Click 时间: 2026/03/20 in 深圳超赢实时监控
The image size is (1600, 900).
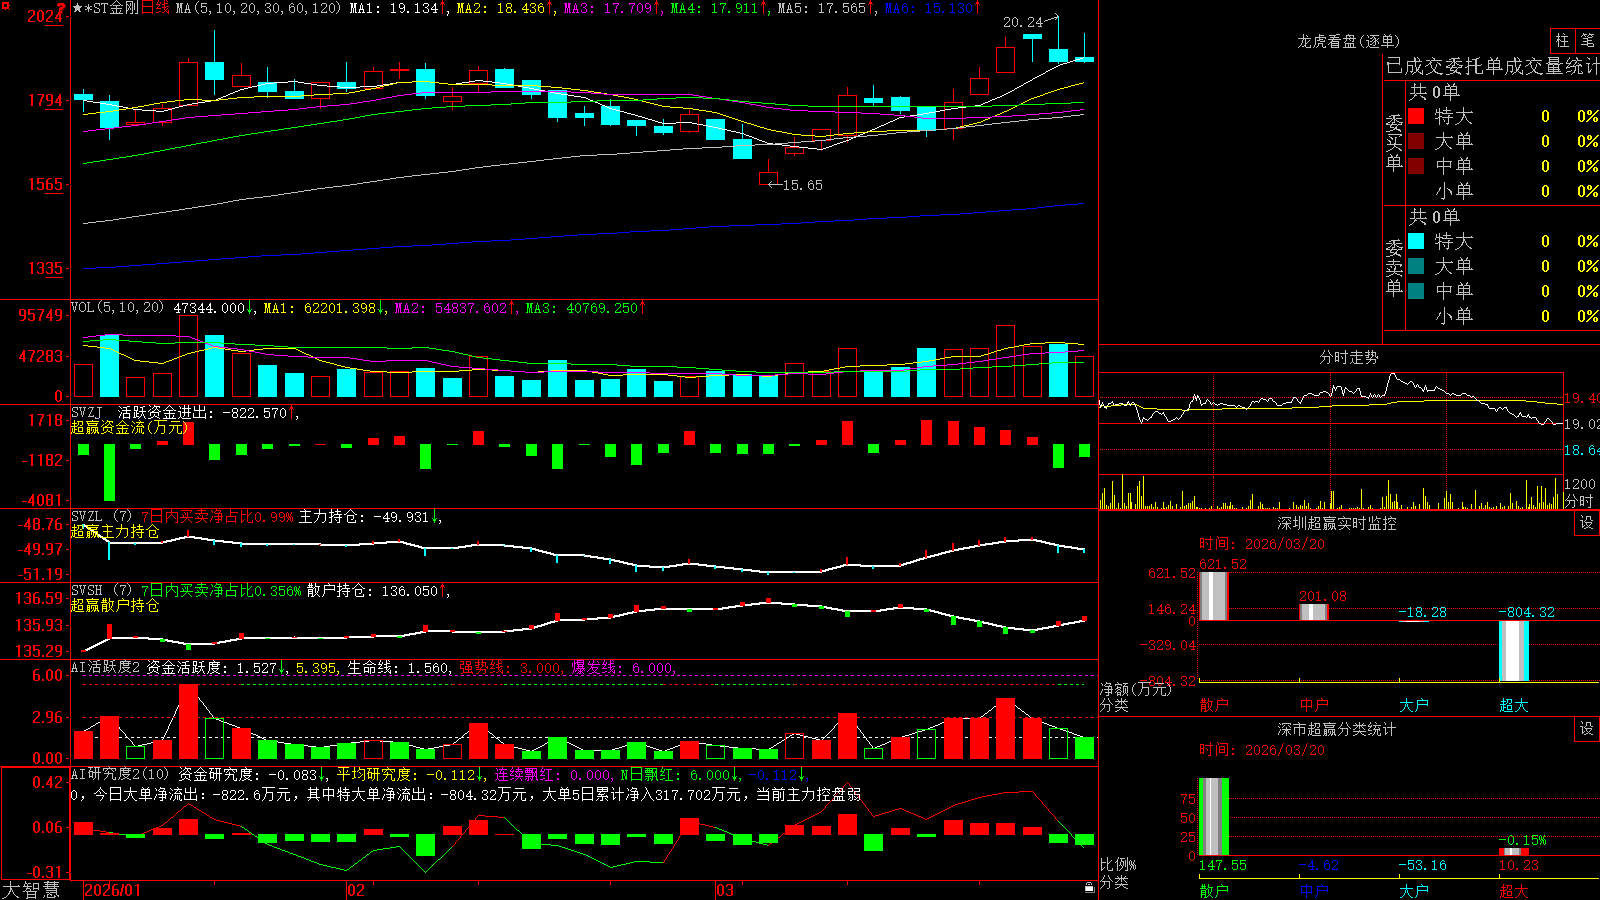point(1262,544)
